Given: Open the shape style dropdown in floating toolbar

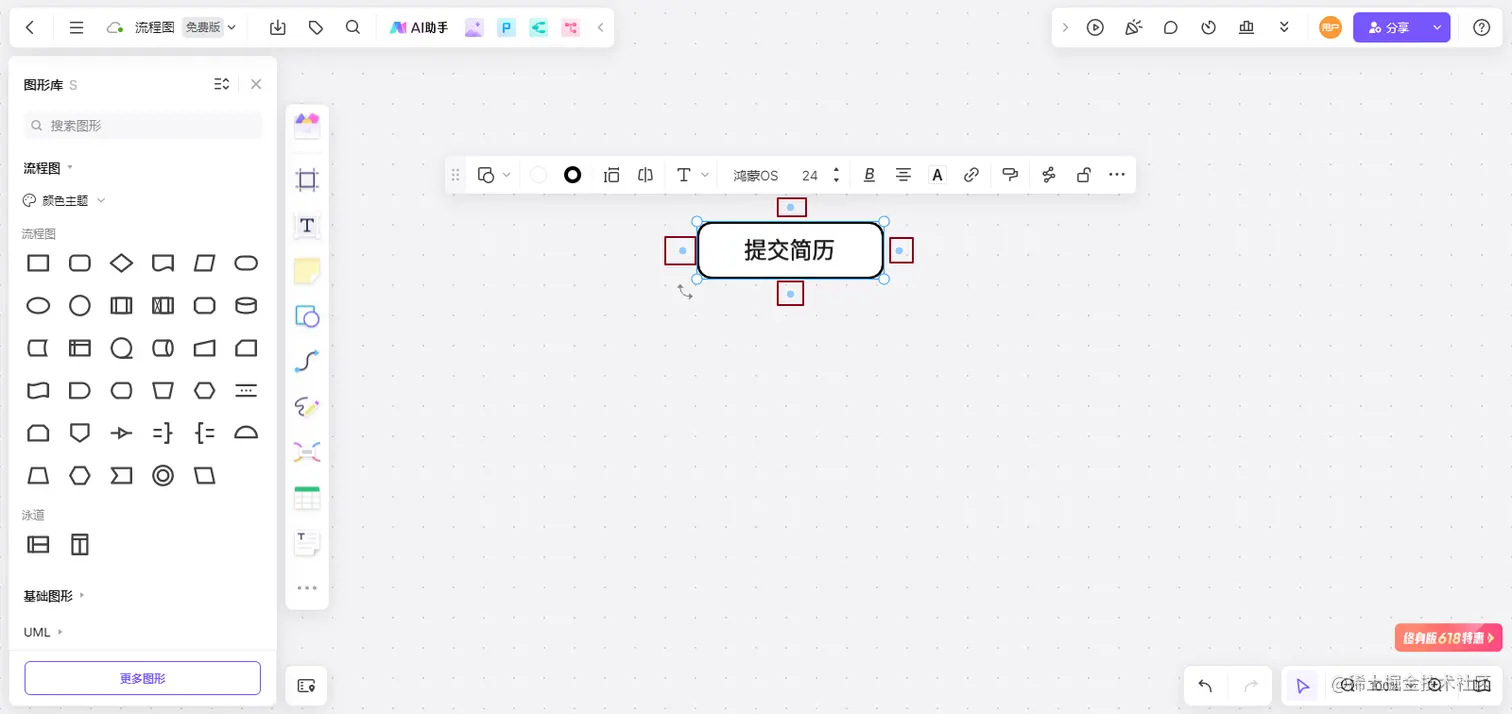Looking at the screenshot, I should [x=493, y=174].
